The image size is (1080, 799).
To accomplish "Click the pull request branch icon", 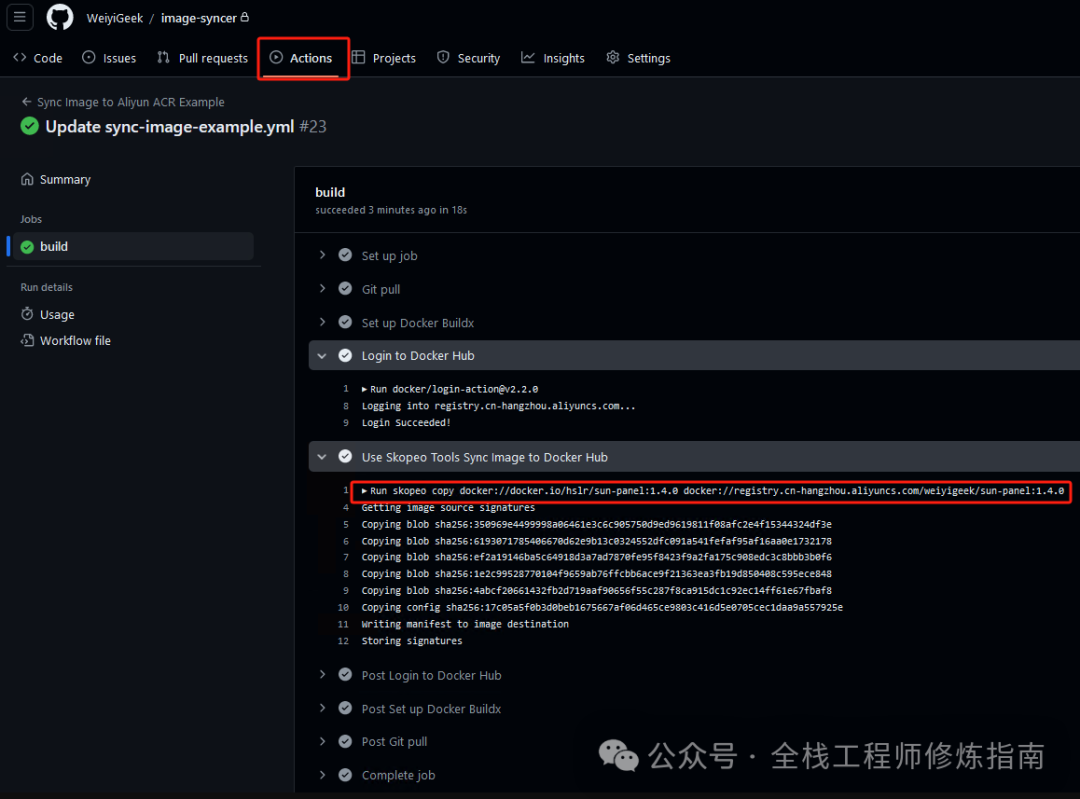I will click(163, 57).
